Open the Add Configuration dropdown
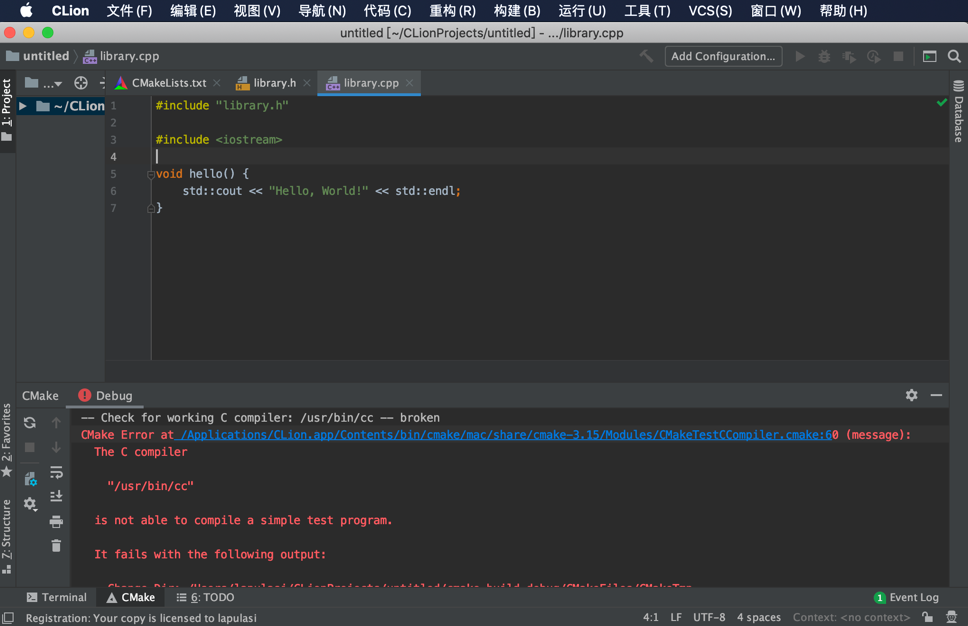The width and height of the screenshot is (968, 626). click(723, 56)
